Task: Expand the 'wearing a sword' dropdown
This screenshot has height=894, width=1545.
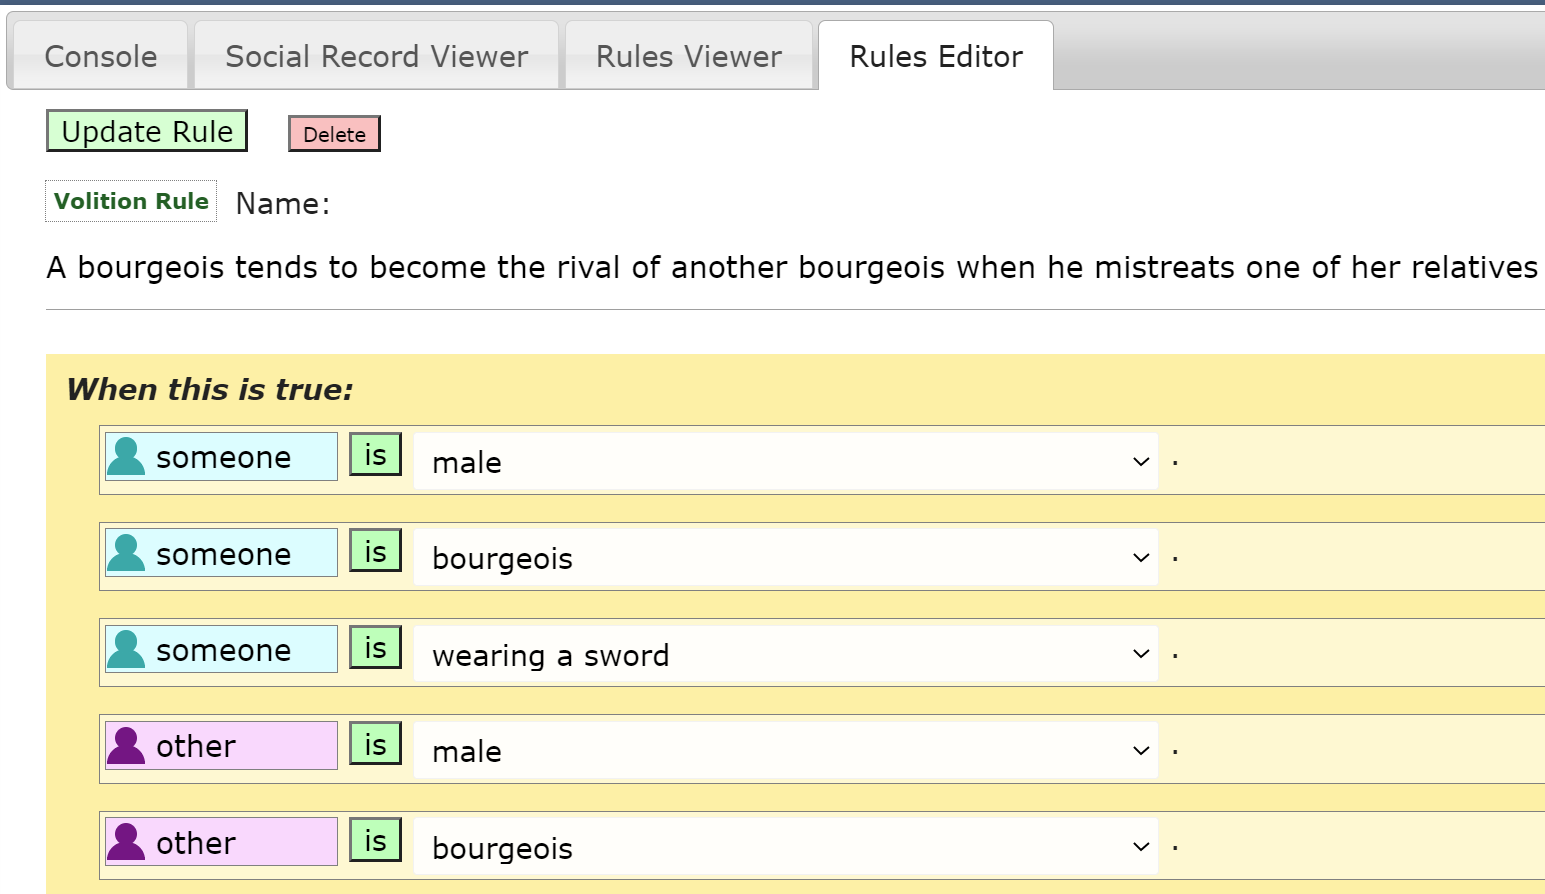Action: 786,655
